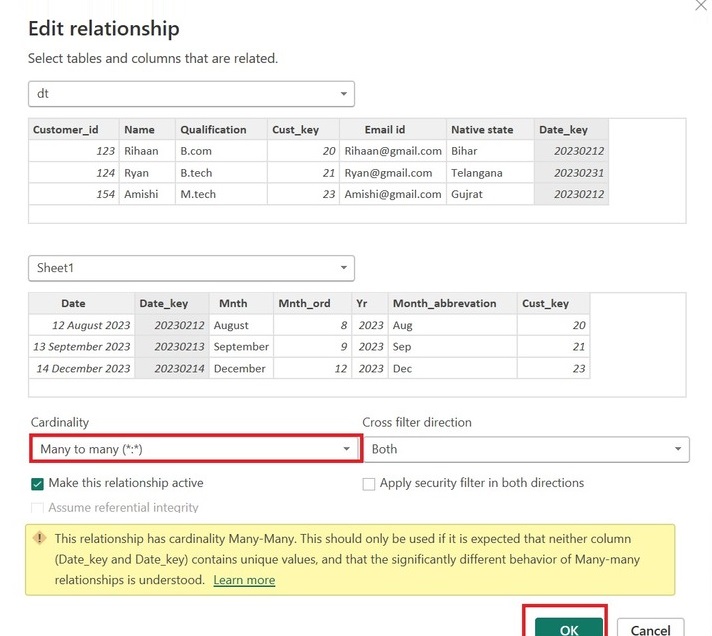Image resolution: width=712 pixels, height=636 pixels.
Task: Expand the Cardinality dropdown
Action: [195, 449]
